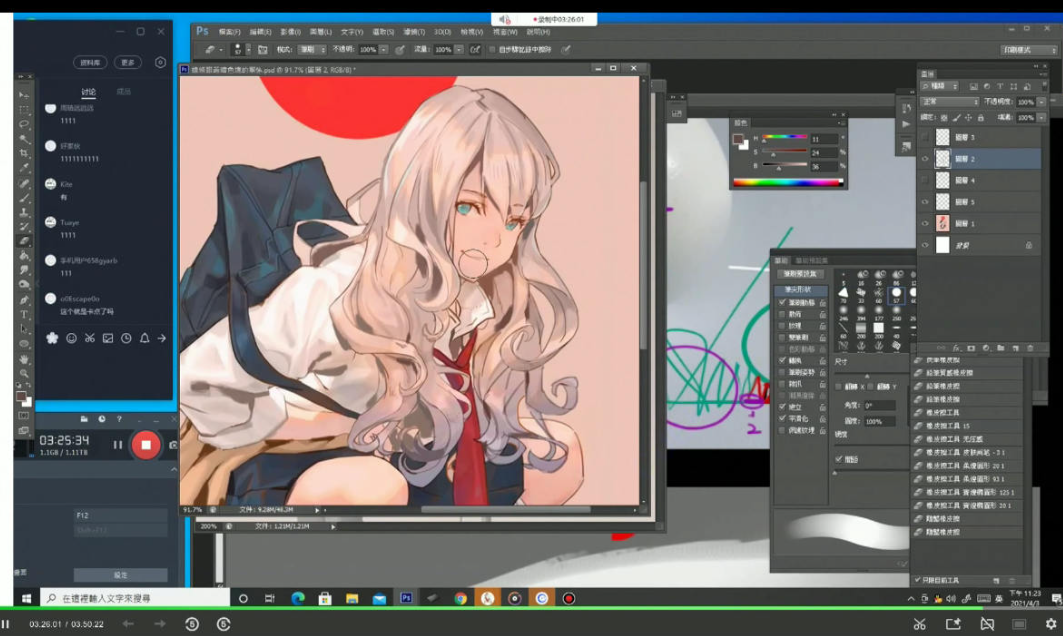Click the 资料库 button in chat window
The image size is (1063, 636).
(x=90, y=62)
